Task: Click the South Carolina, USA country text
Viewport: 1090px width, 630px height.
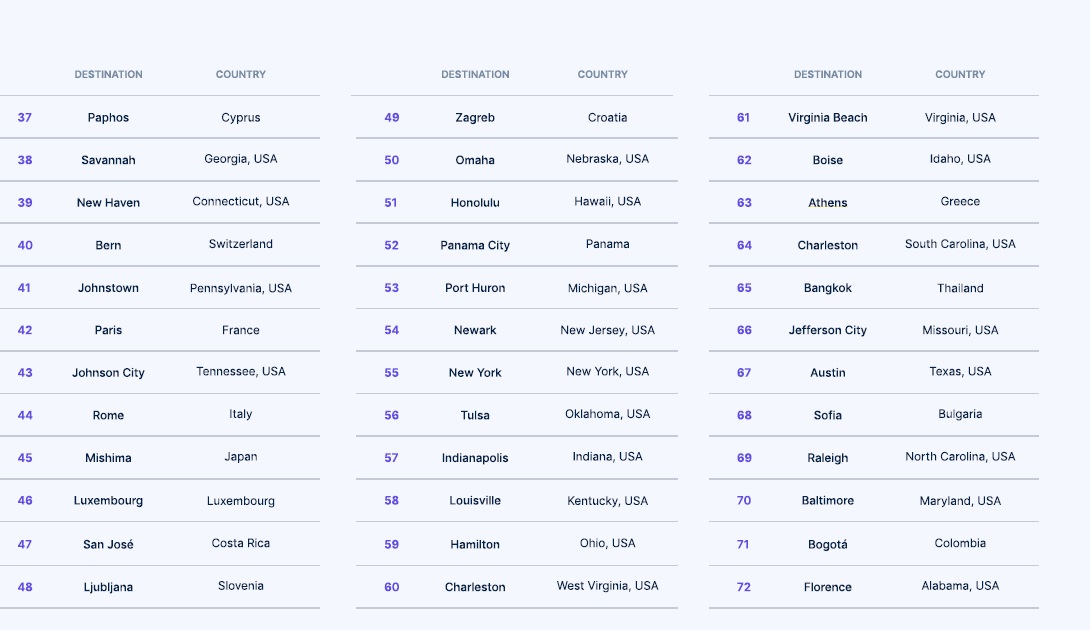Action: tap(960, 244)
